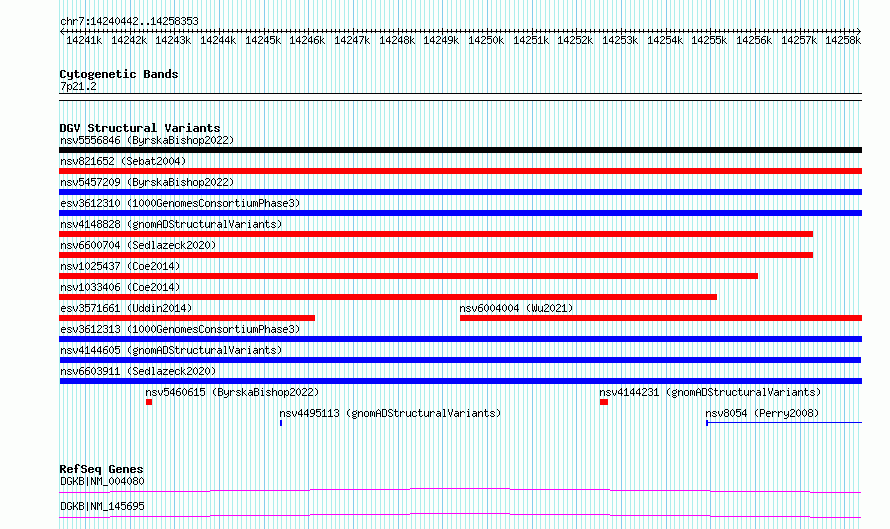Click the 7p21.2 band label
This screenshot has width=890, height=529.
pyautogui.click(x=78, y=86)
